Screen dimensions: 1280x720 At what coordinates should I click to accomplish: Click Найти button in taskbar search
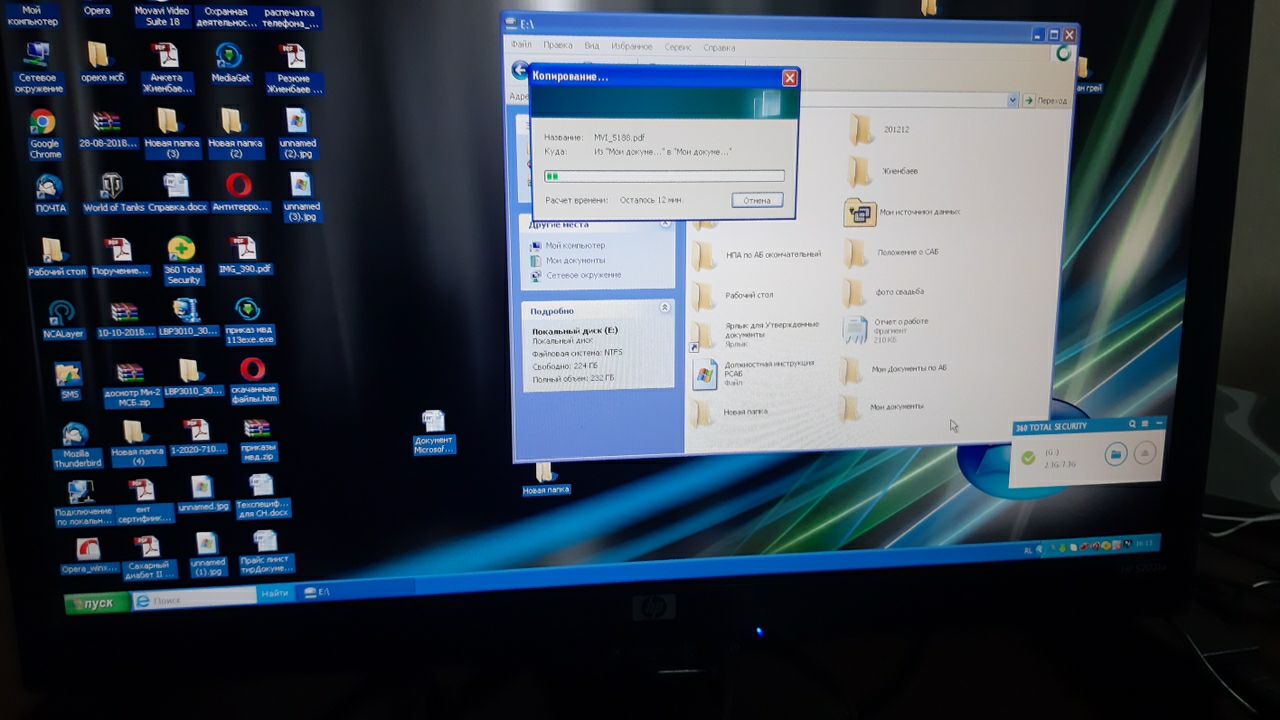[x=274, y=593]
